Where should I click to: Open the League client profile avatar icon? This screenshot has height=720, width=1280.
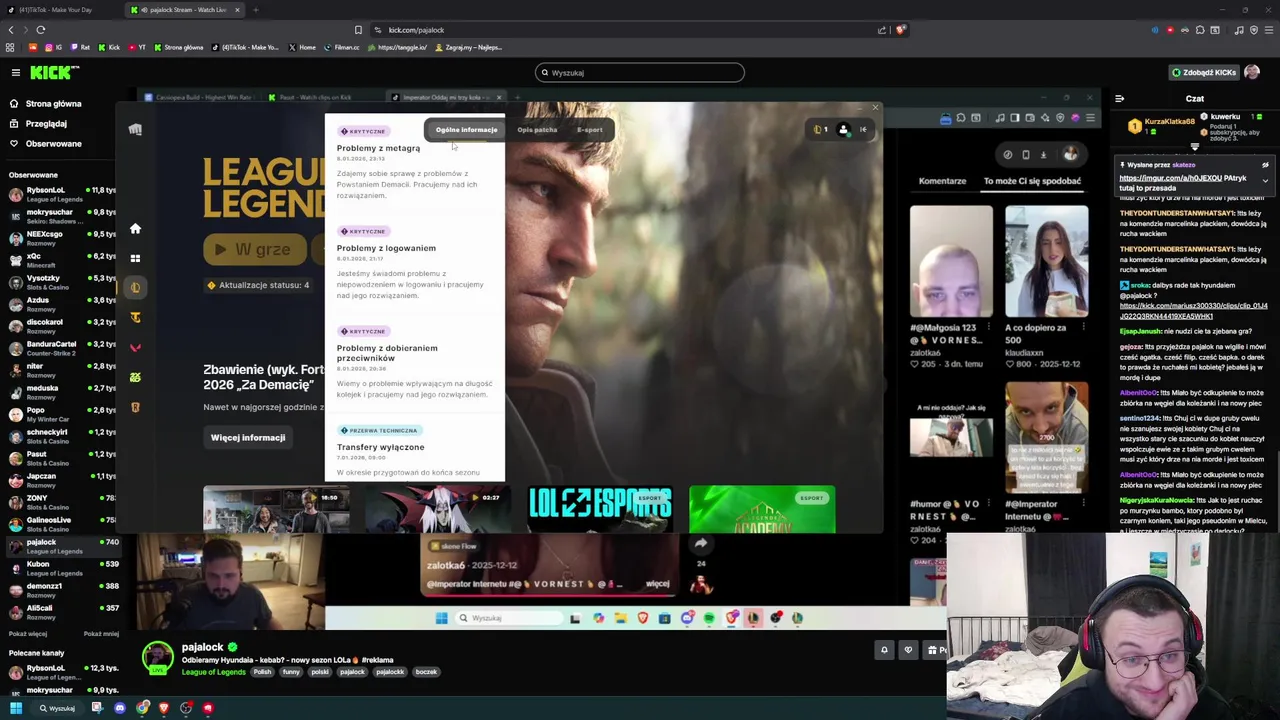click(843, 129)
